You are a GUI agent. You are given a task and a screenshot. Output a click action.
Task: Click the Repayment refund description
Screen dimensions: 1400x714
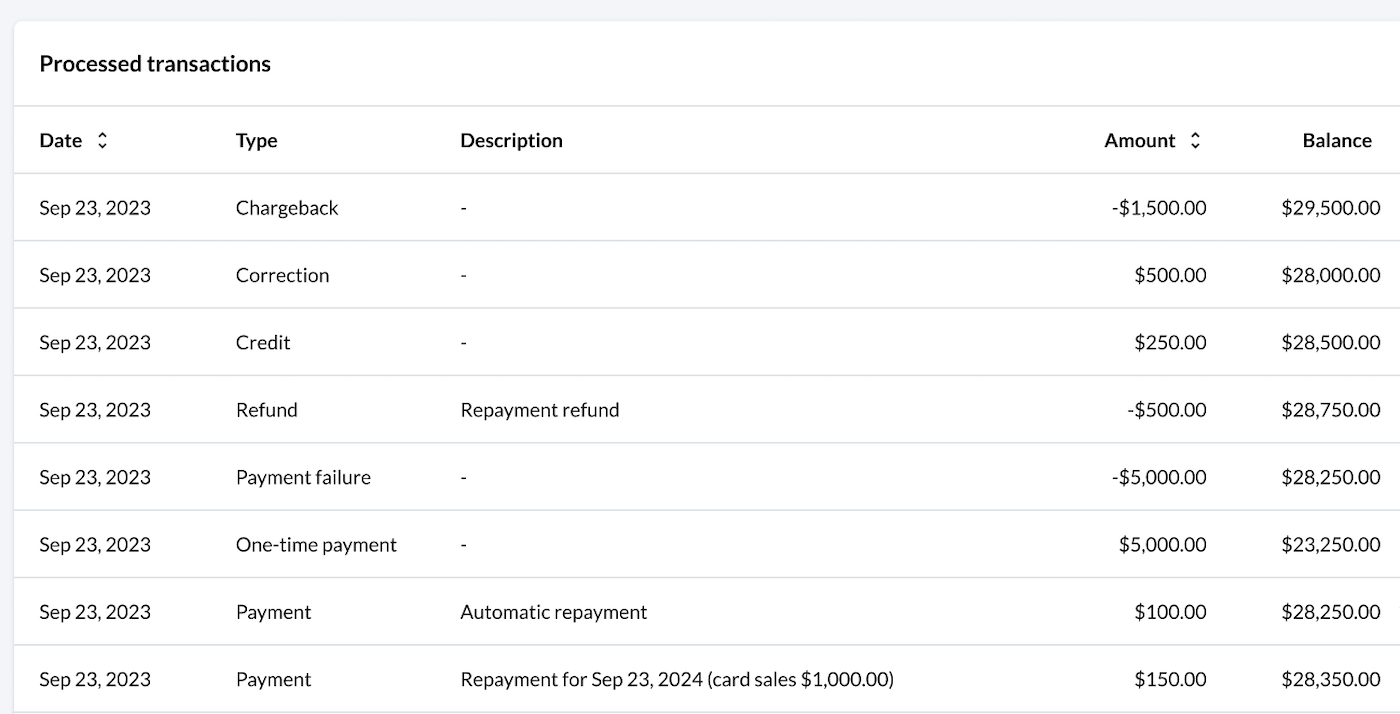click(540, 410)
